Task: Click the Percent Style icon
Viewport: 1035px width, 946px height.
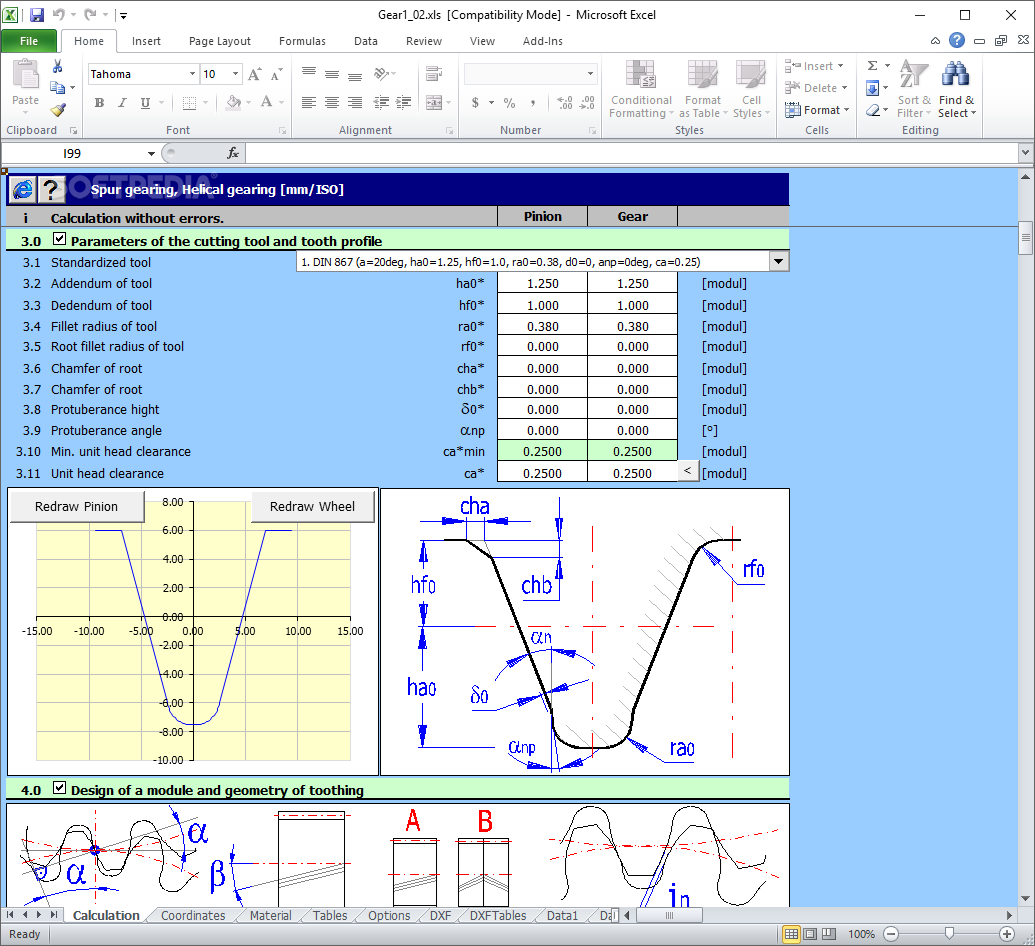Action: [x=509, y=102]
